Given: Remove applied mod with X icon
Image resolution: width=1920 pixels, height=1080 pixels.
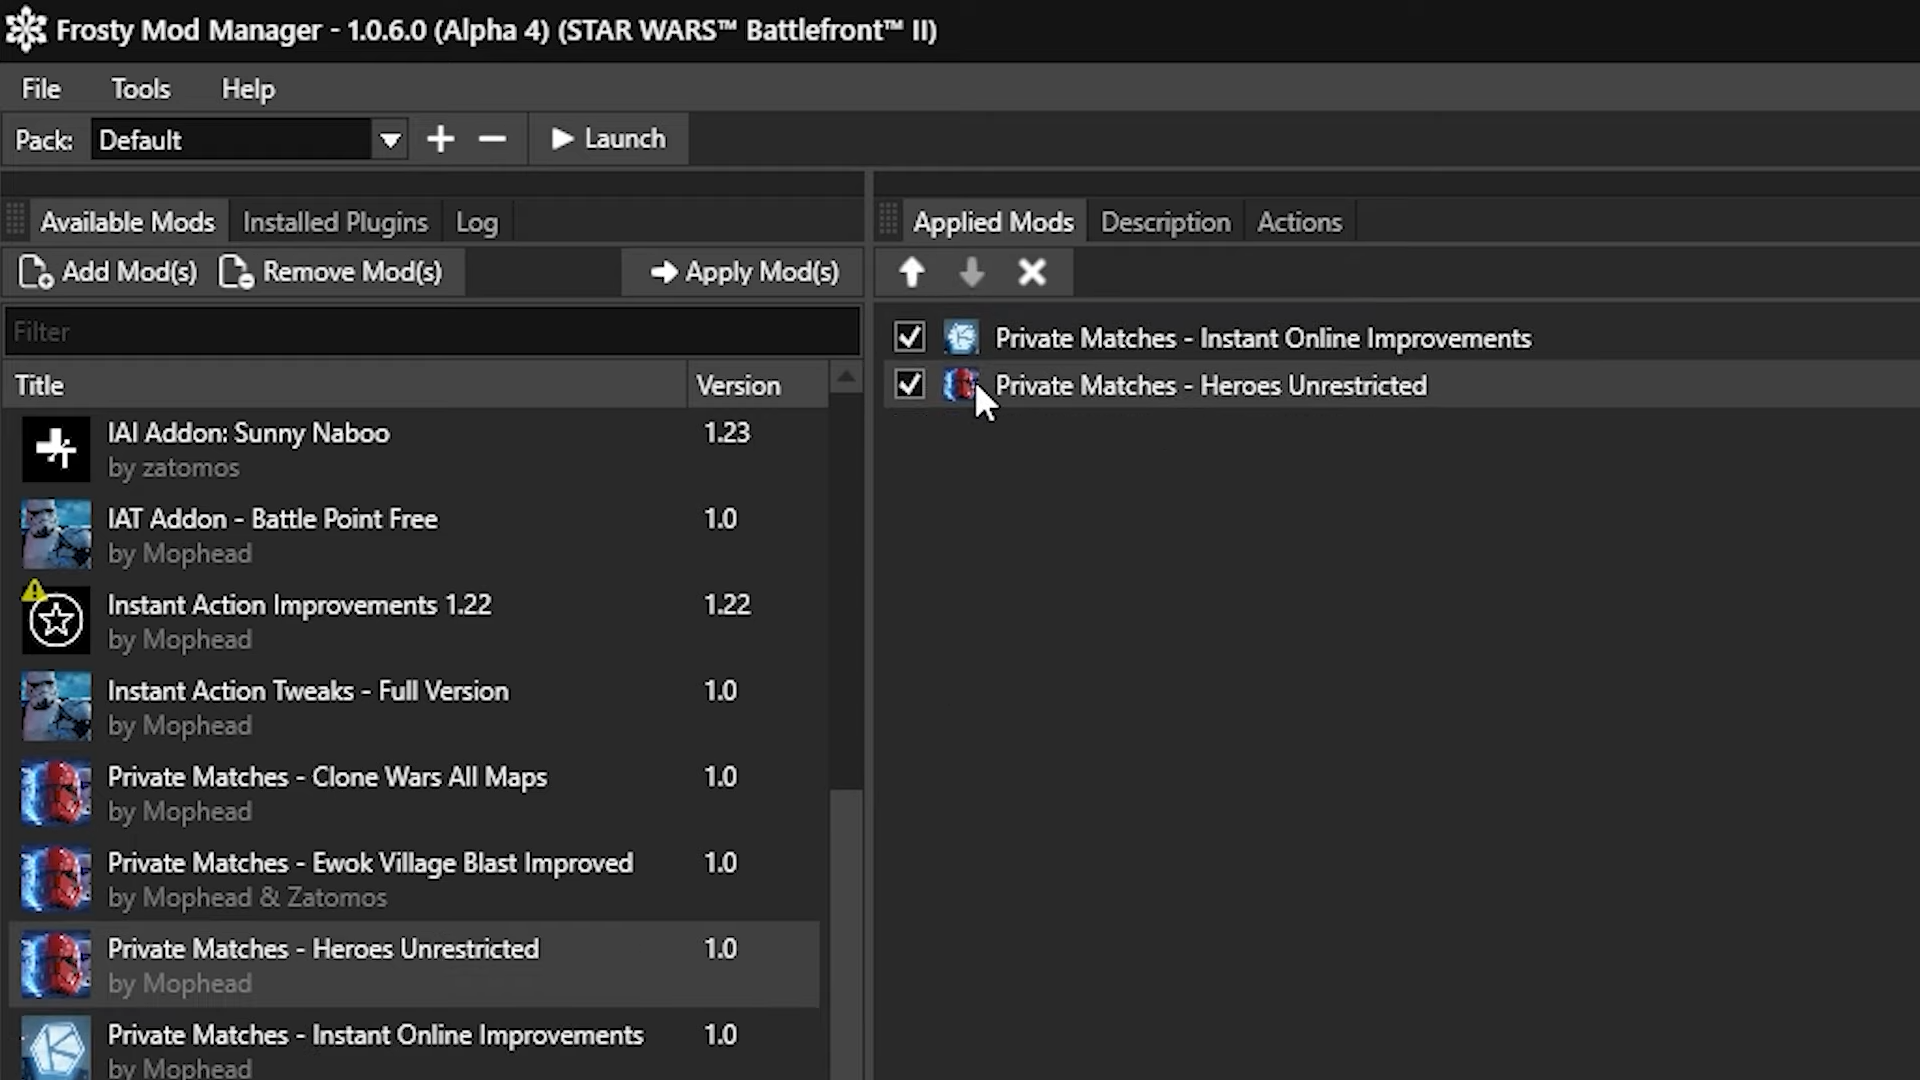Looking at the screenshot, I should [x=1032, y=272].
